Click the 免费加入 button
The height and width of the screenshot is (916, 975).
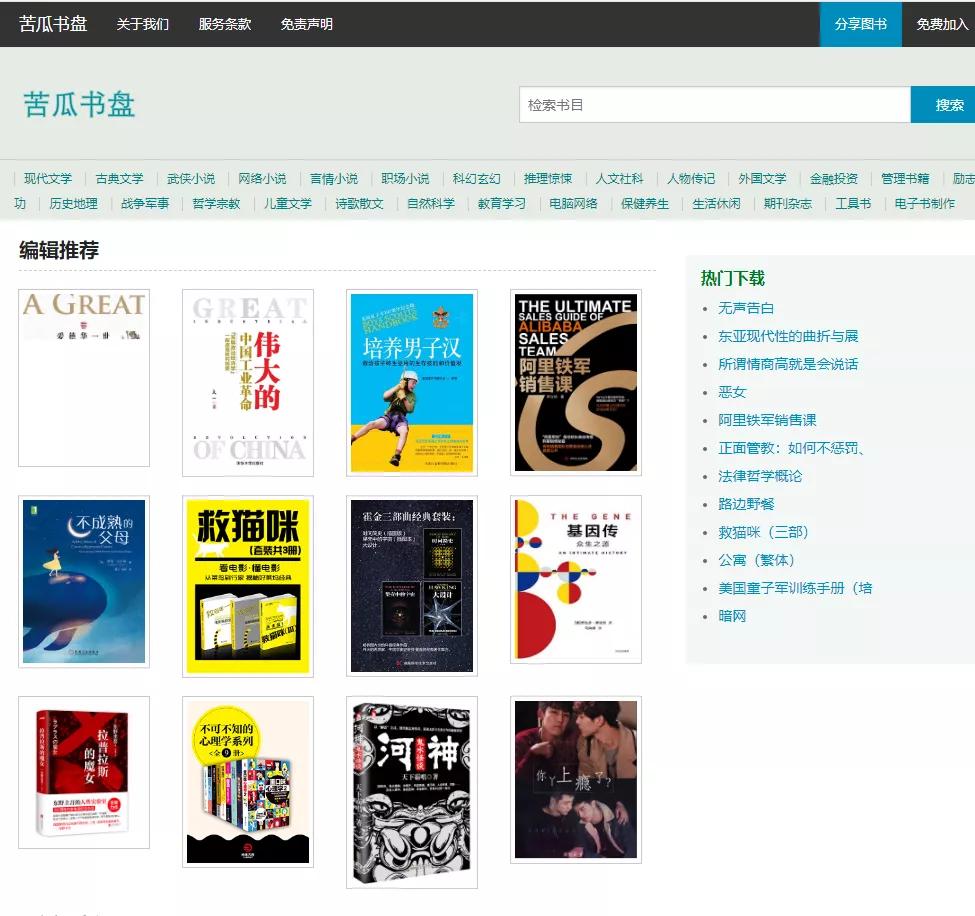coord(941,25)
